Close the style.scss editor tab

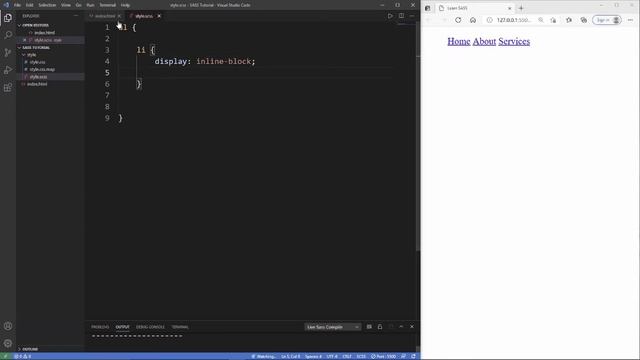click(159, 16)
